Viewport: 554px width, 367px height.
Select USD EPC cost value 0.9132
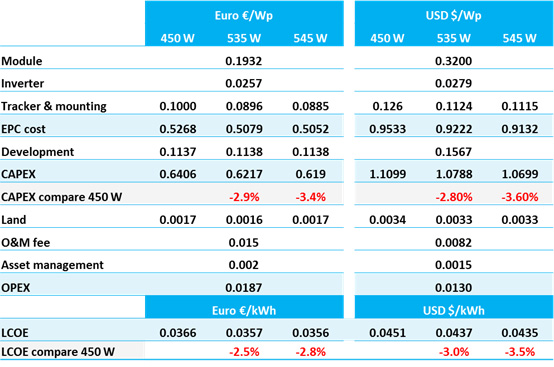(520, 129)
